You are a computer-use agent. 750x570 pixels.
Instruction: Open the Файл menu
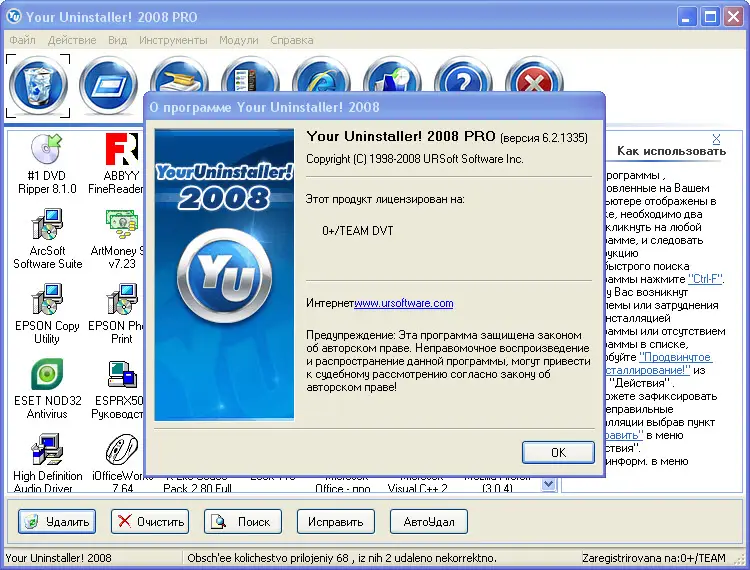[22, 40]
